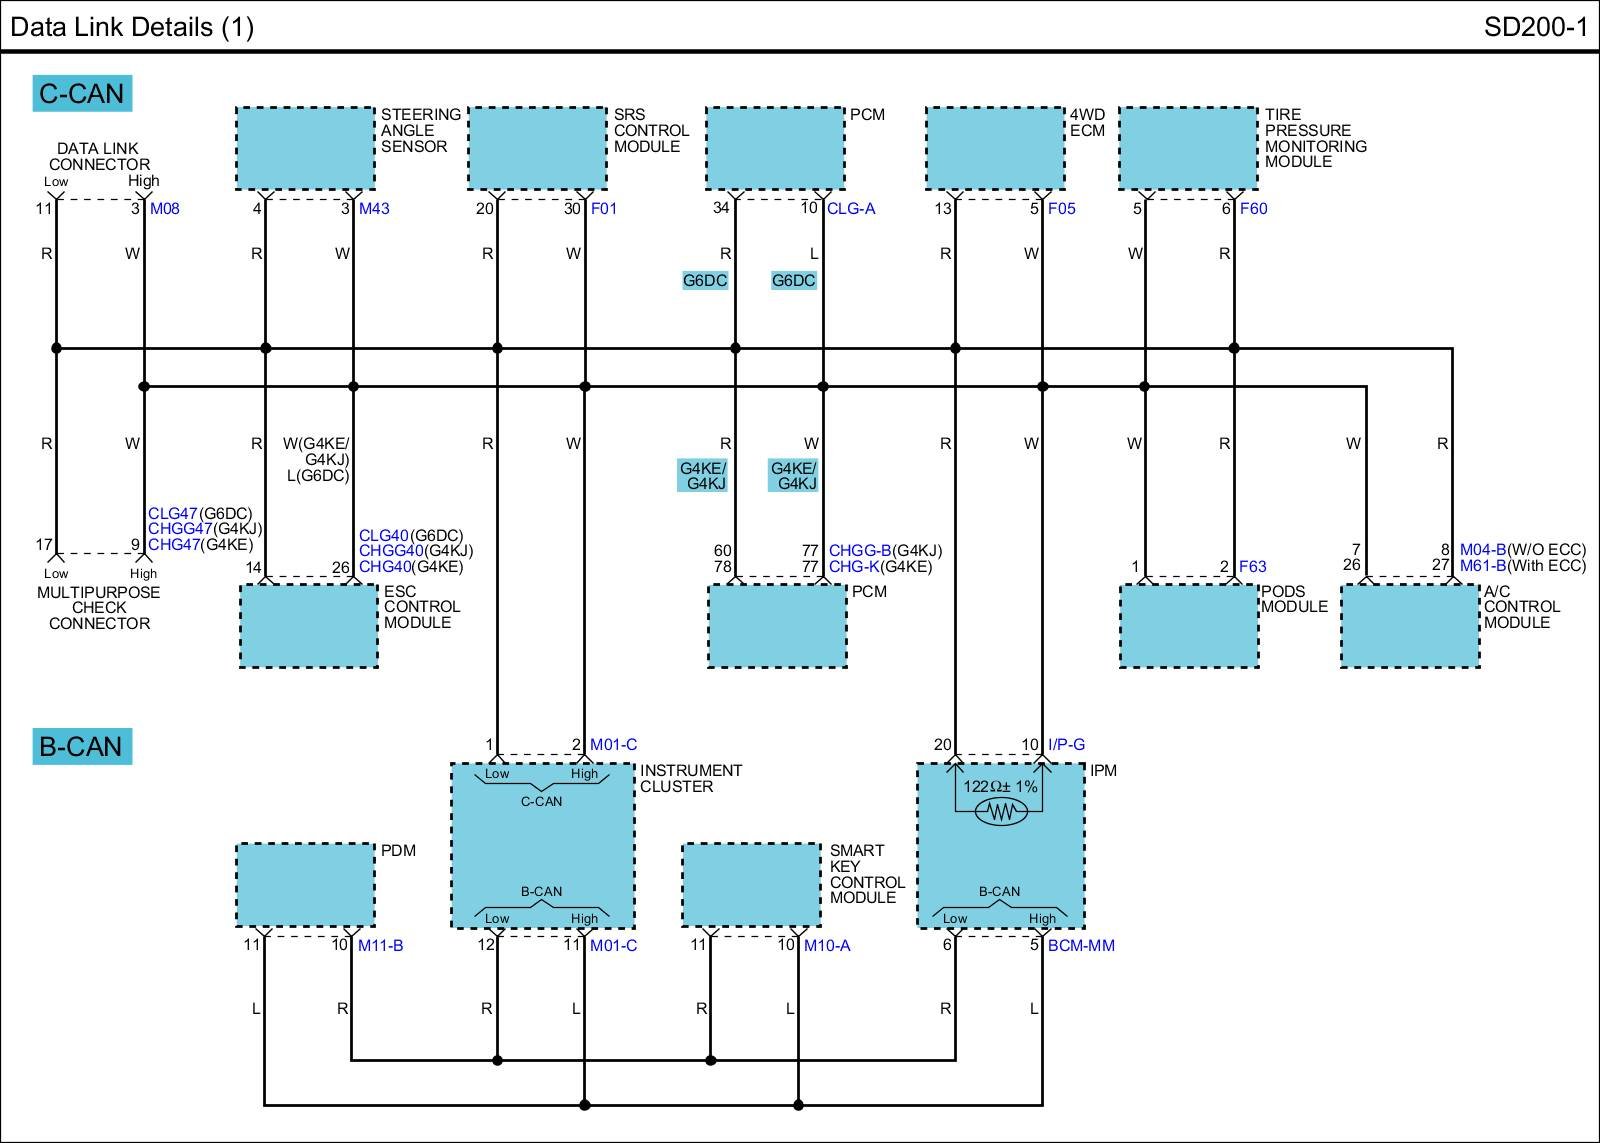Viewport: 1600px width, 1143px height.
Task: Select the CHGG-B connector link
Action: tap(859, 551)
